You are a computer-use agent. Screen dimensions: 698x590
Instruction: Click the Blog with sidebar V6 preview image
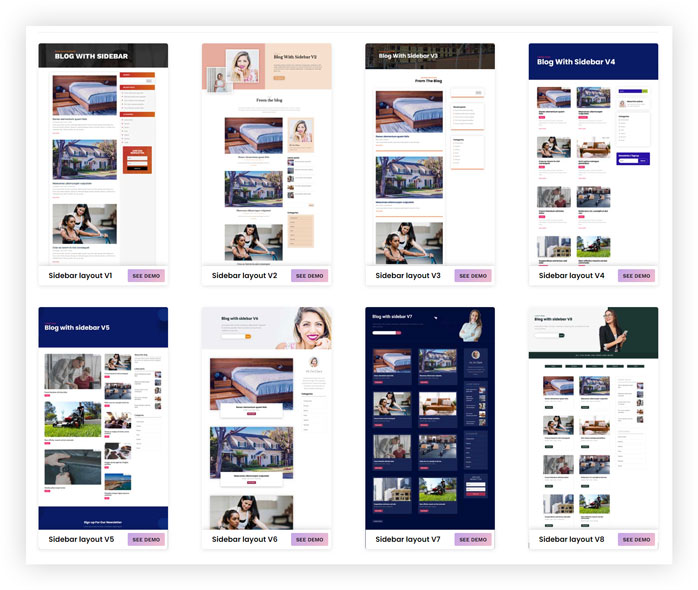point(266,418)
